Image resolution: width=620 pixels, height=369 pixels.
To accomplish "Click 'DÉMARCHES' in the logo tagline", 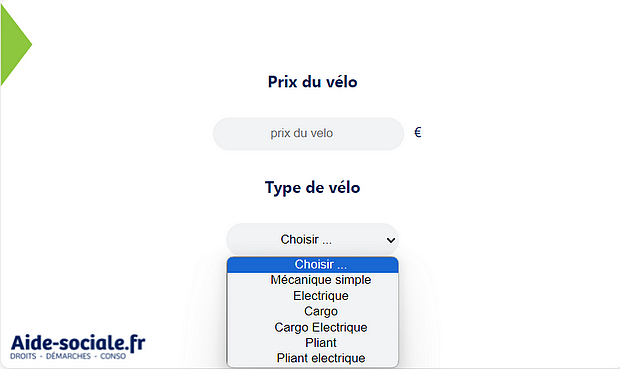I will point(68,356).
